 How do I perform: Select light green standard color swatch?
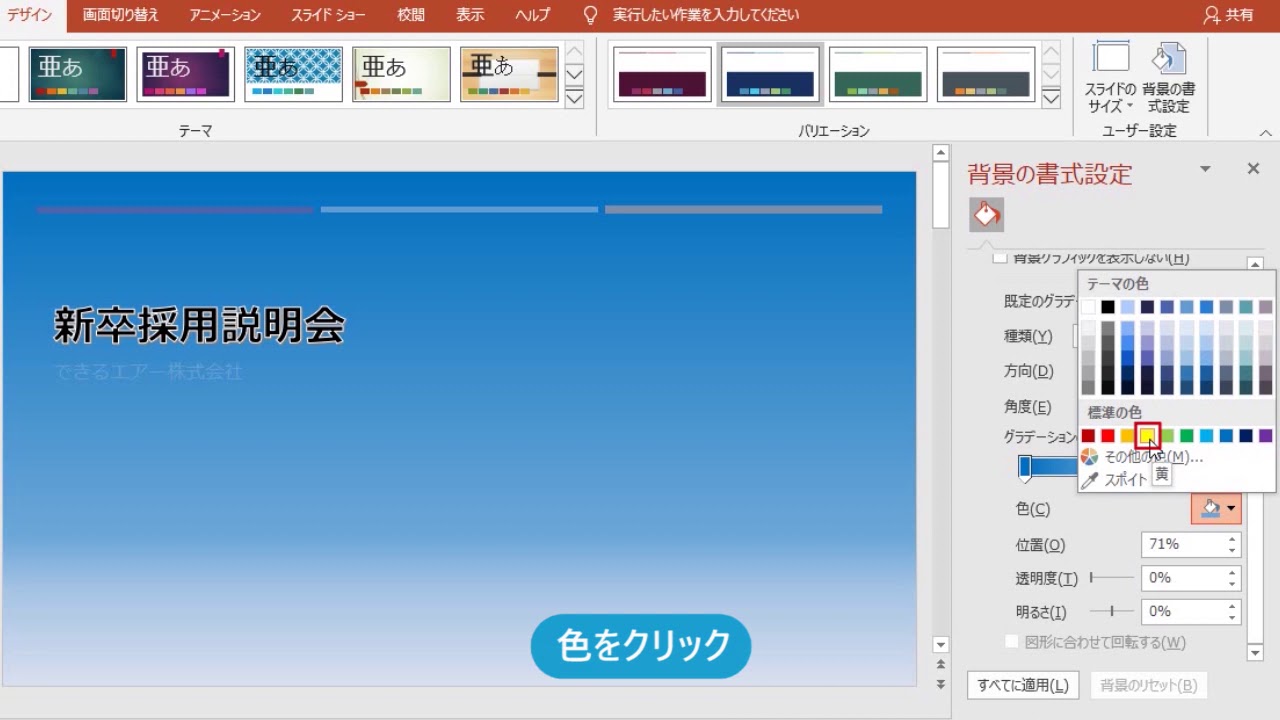click(x=1167, y=435)
